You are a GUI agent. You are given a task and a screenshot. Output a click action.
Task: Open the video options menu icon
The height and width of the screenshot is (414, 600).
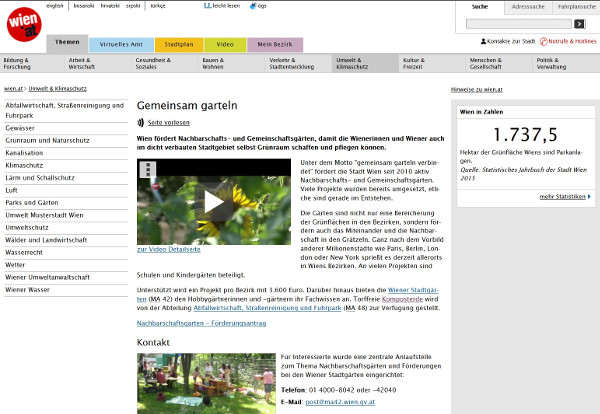[x=147, y=169]
